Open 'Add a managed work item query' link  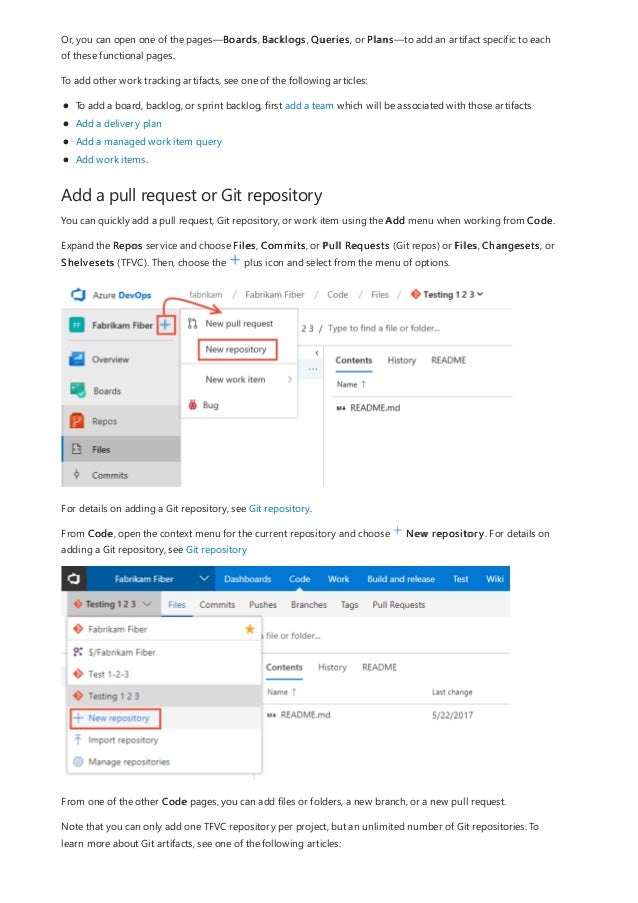(x=149, y=141)
